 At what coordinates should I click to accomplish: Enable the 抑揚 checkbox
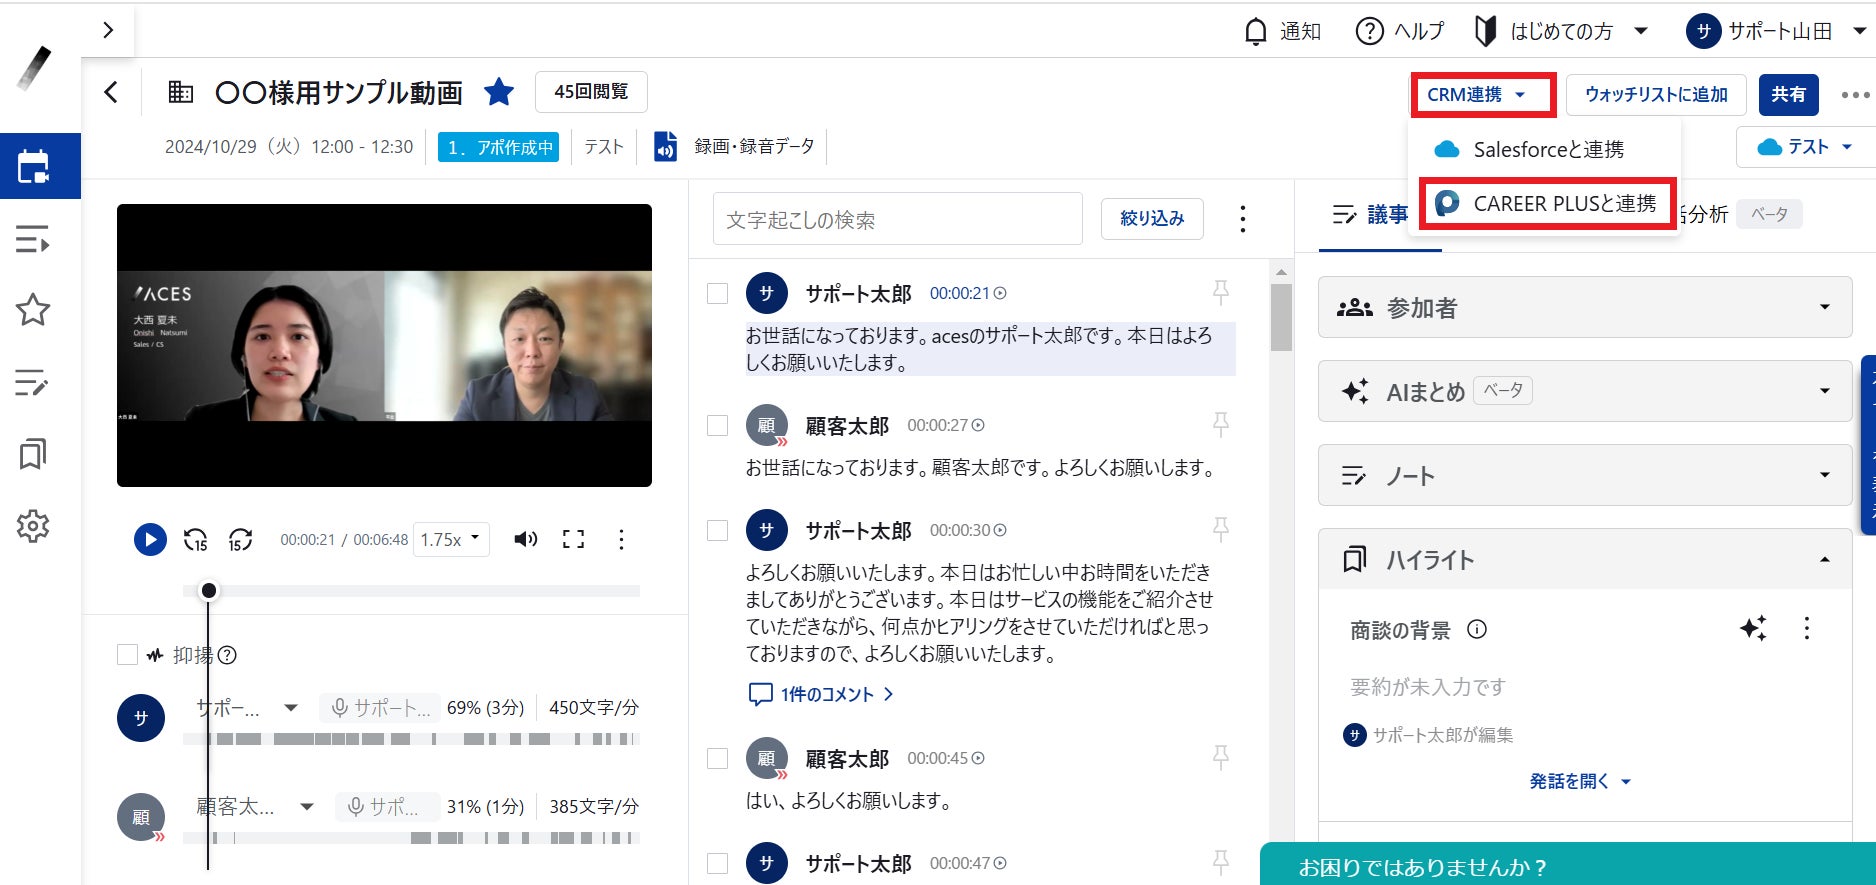pyautogui.click(x=127, y=655)
